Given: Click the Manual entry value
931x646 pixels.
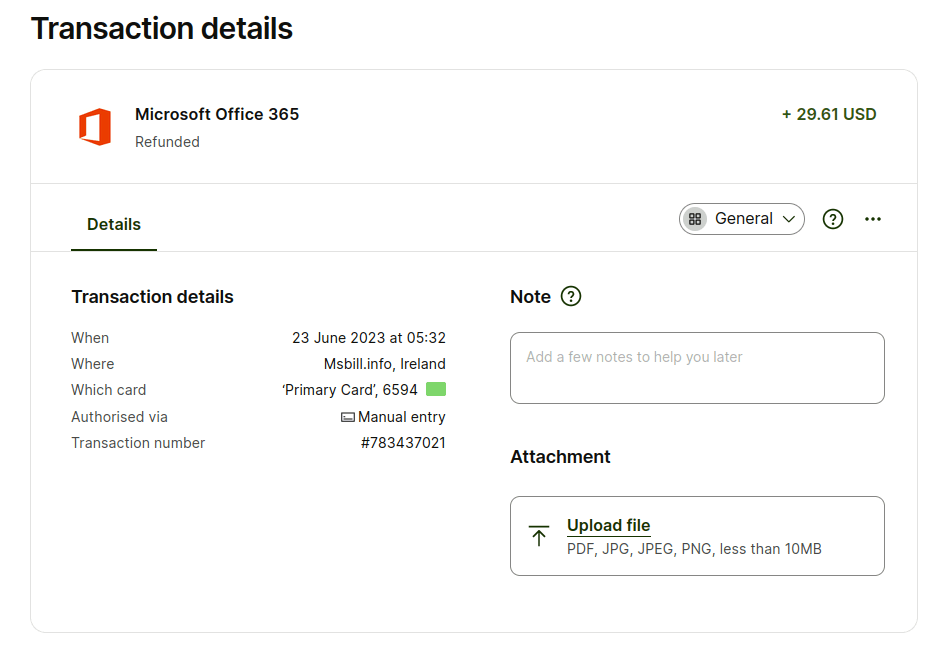Looking at the screenshot, I should 401,417.
